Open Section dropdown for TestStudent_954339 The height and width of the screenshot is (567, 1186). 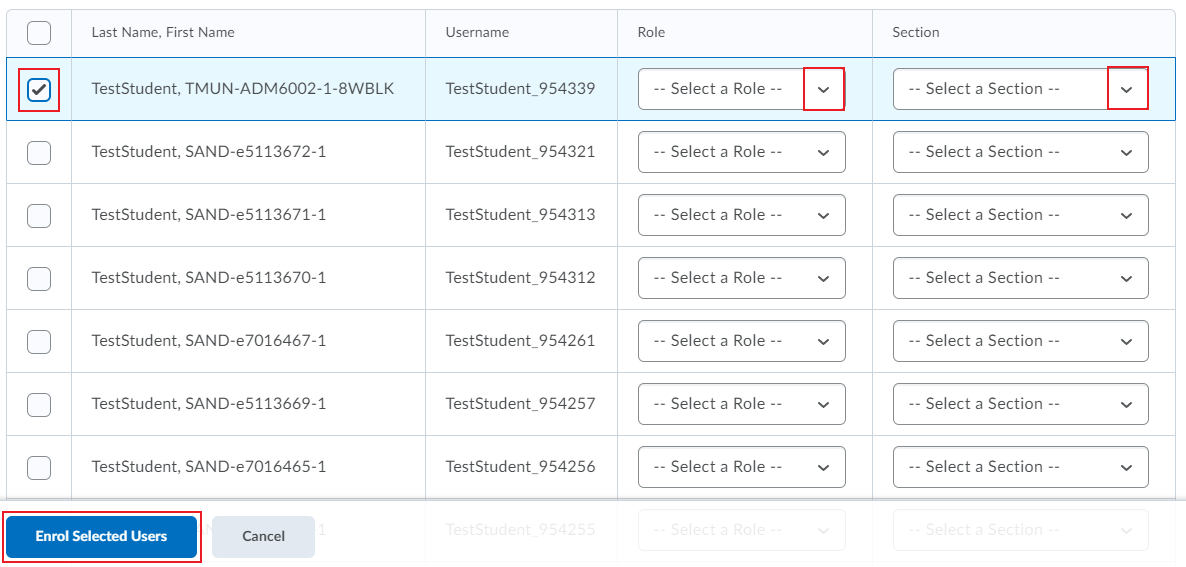[x=1020, y=89]
